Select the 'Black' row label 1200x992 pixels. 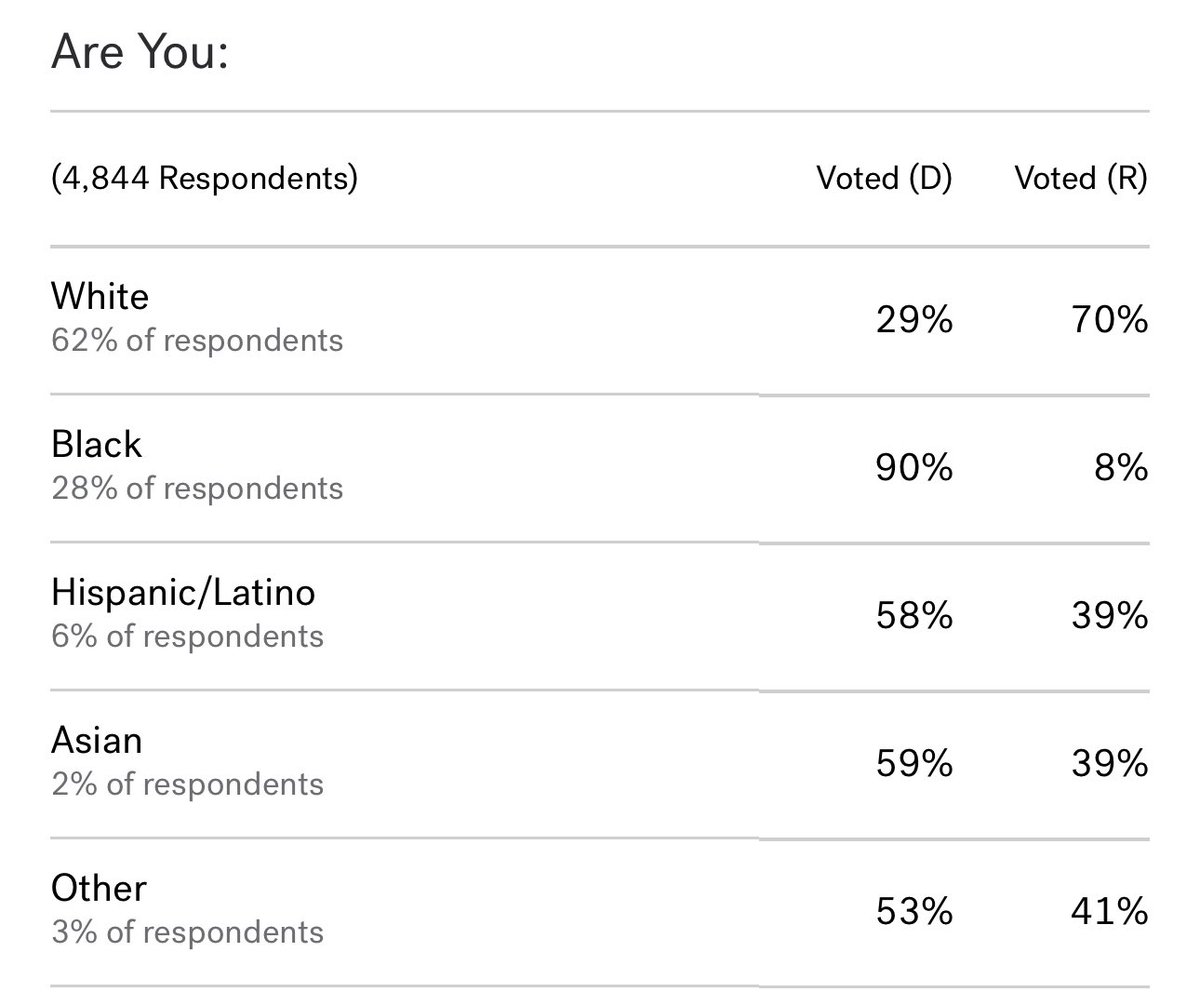pyautogui.click(x=97, y=444)
